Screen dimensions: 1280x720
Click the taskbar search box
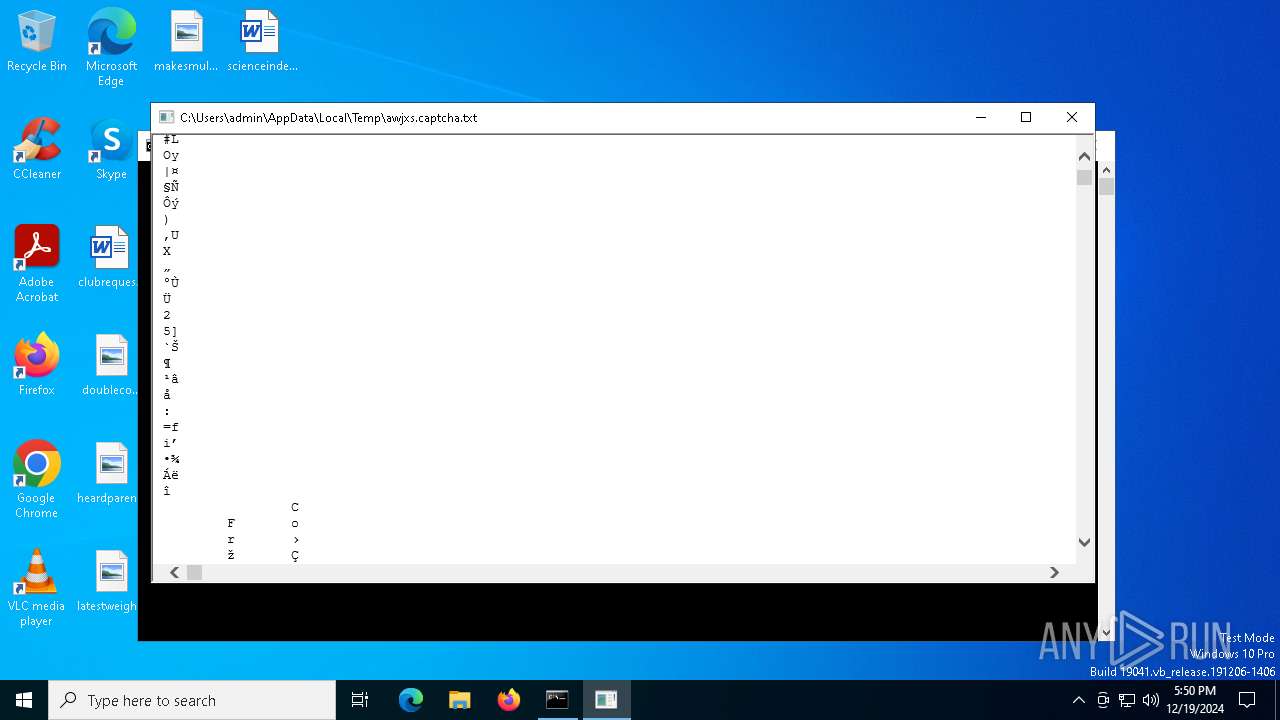coord(192,700)
